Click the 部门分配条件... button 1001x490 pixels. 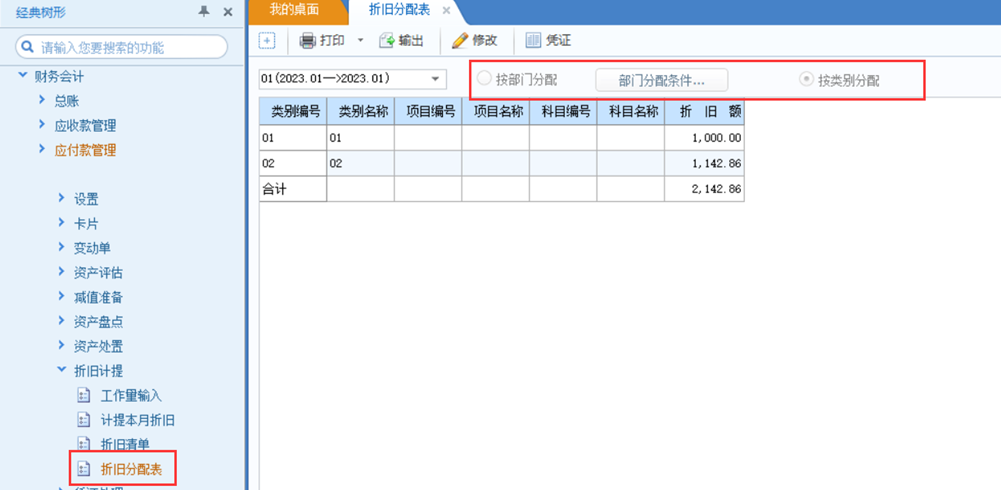pyautogui.click(x=661, y=80)
